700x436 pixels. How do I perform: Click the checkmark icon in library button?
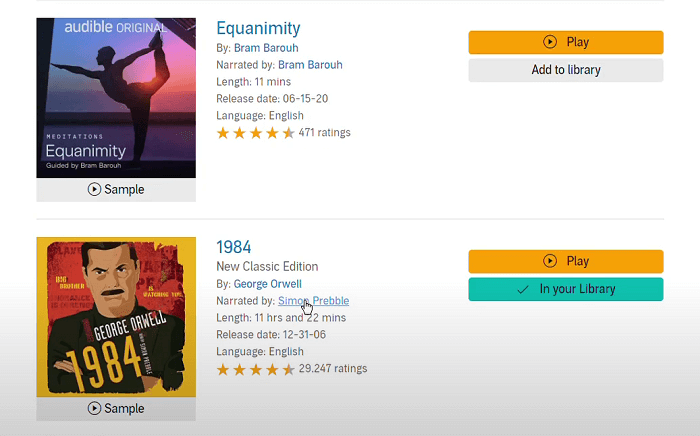(x=522, y=289)
